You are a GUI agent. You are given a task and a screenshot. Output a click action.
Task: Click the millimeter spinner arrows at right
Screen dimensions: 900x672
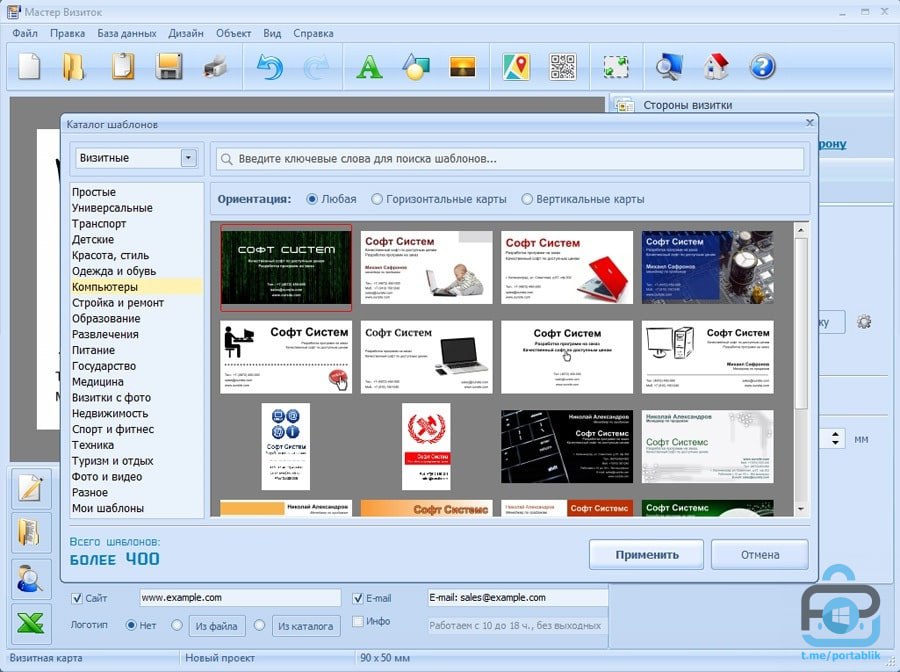835,439
